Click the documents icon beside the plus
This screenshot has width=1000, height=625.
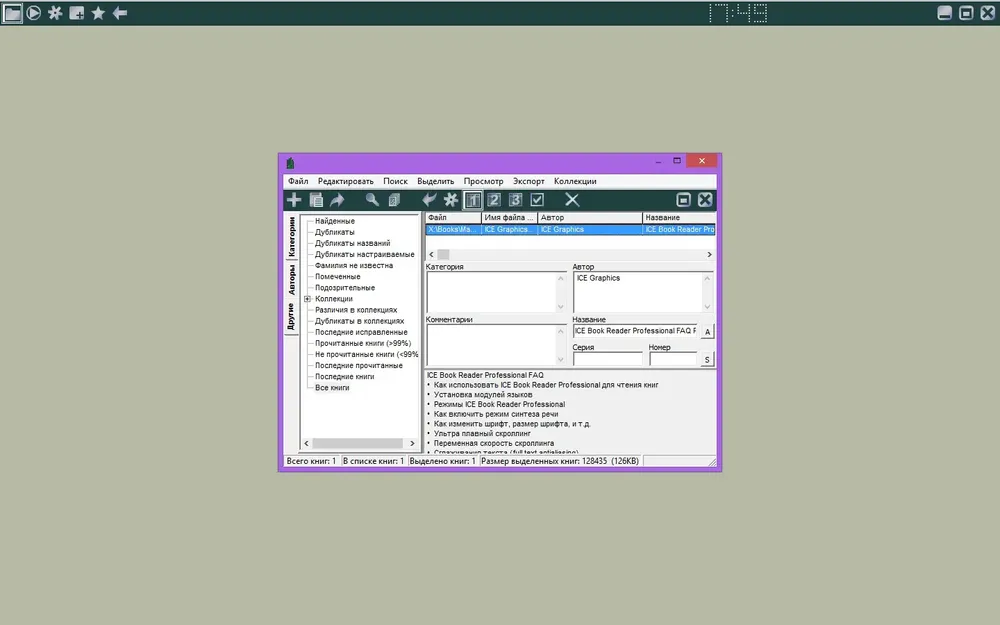[x=316, y=200]
